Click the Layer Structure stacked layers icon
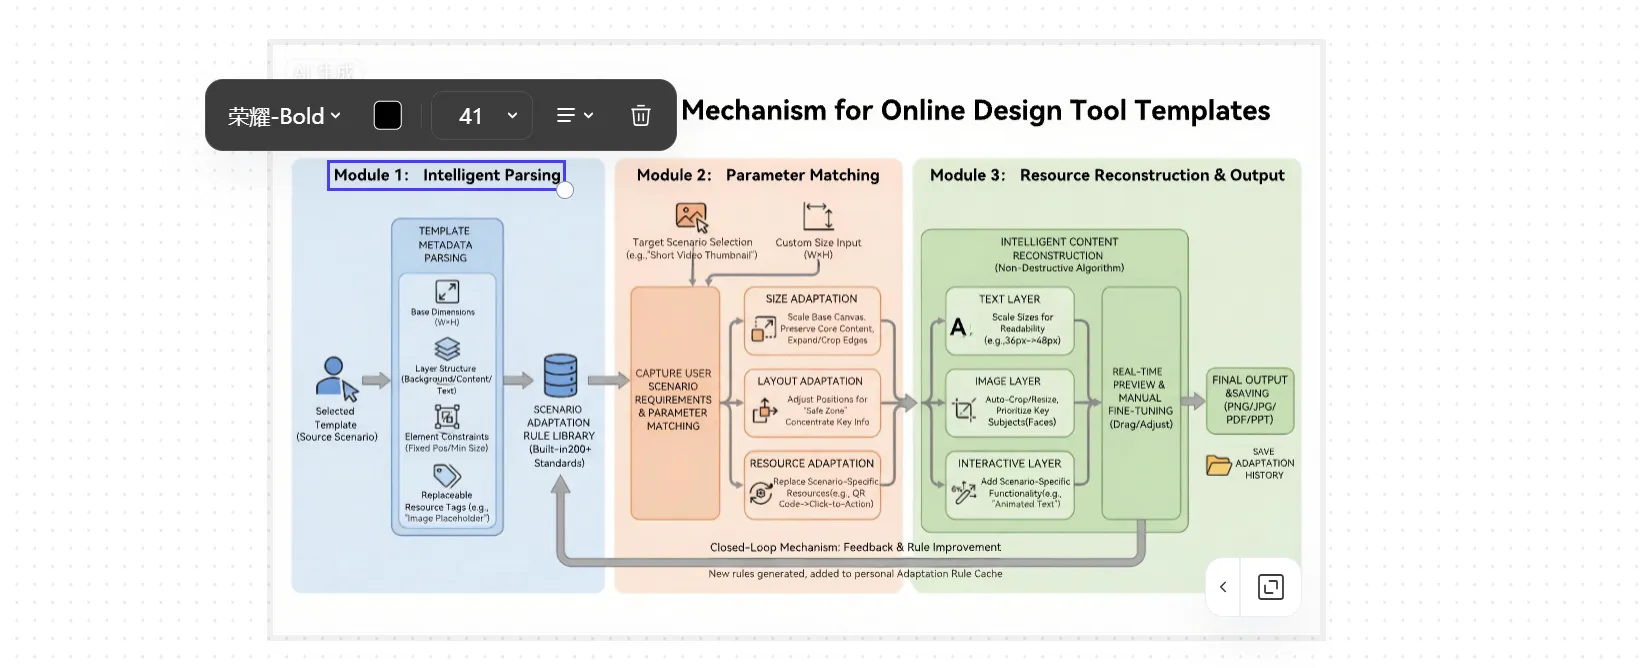The image size is (1645, 668). 447,348
